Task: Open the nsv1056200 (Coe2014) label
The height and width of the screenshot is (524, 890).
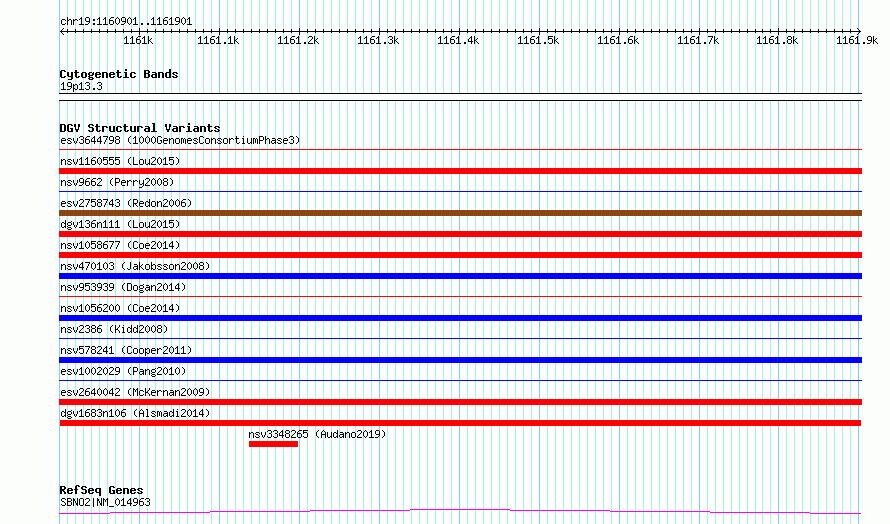Action: click(120, 308)
